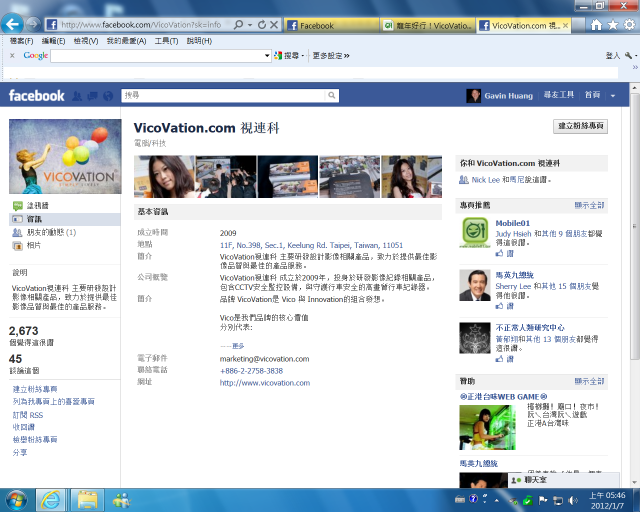Click the Internet Explorer taskbar icon
The height and width of the screenshot is (512, 640).
pyautogui.click(x=51, y=500)
